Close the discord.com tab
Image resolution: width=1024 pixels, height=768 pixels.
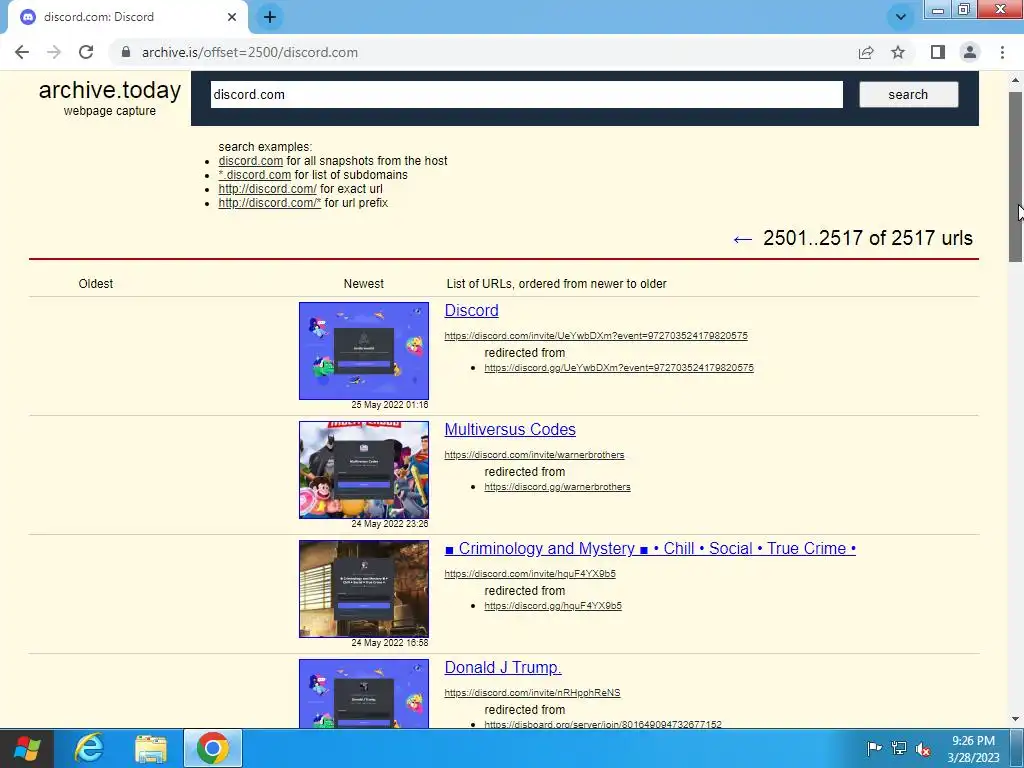[x=232, y=17]
